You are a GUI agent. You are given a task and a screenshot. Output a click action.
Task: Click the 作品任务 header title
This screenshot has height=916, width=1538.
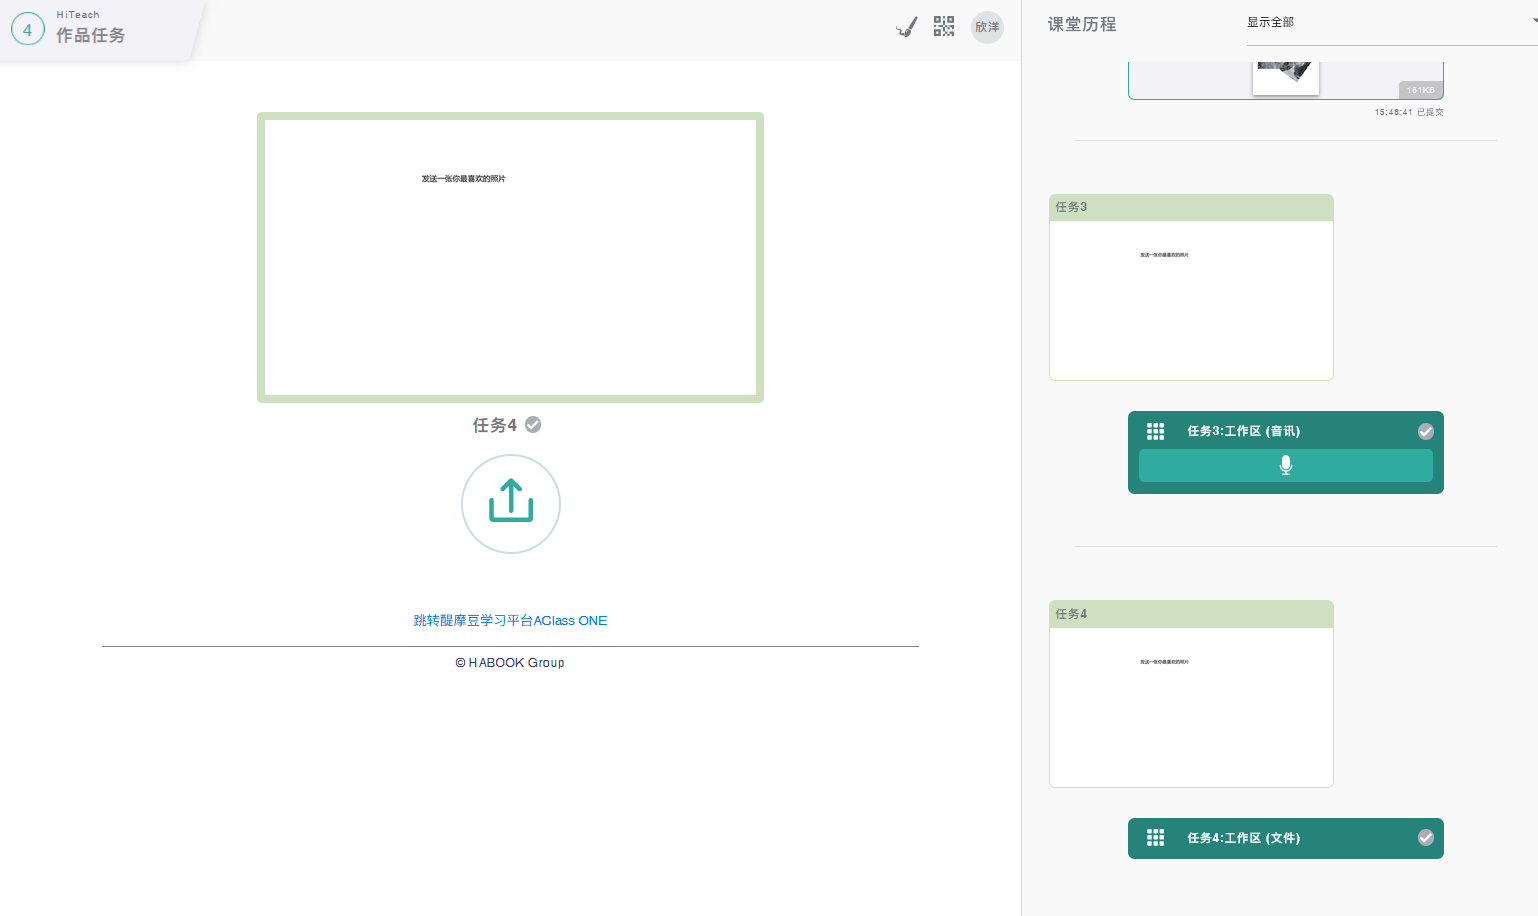90,35
